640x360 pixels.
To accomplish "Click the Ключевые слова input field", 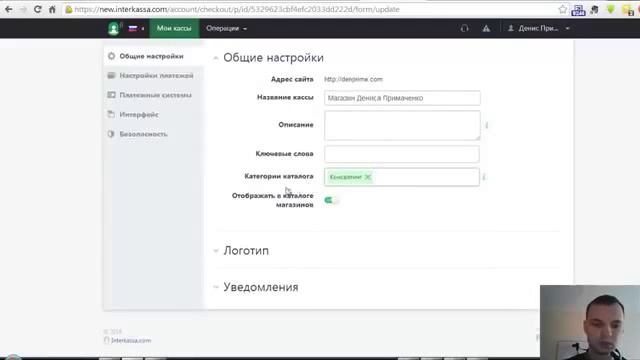I will (x=402, y=154).
